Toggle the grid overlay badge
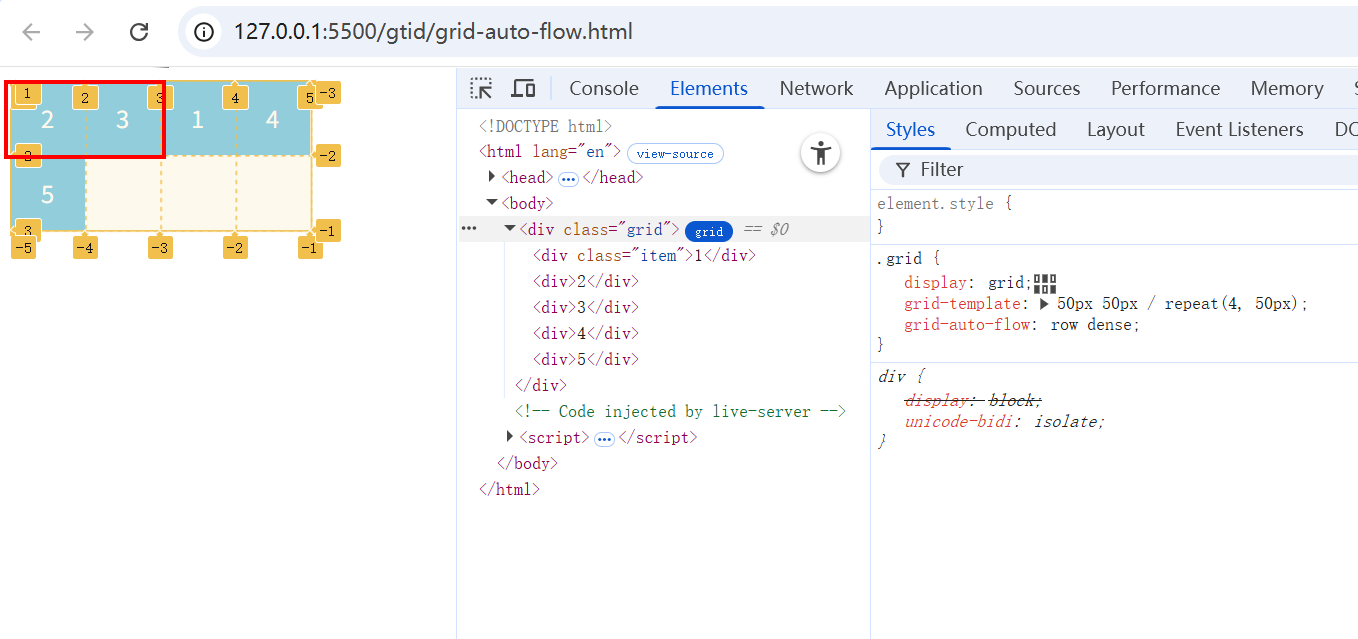 [709, 231]
